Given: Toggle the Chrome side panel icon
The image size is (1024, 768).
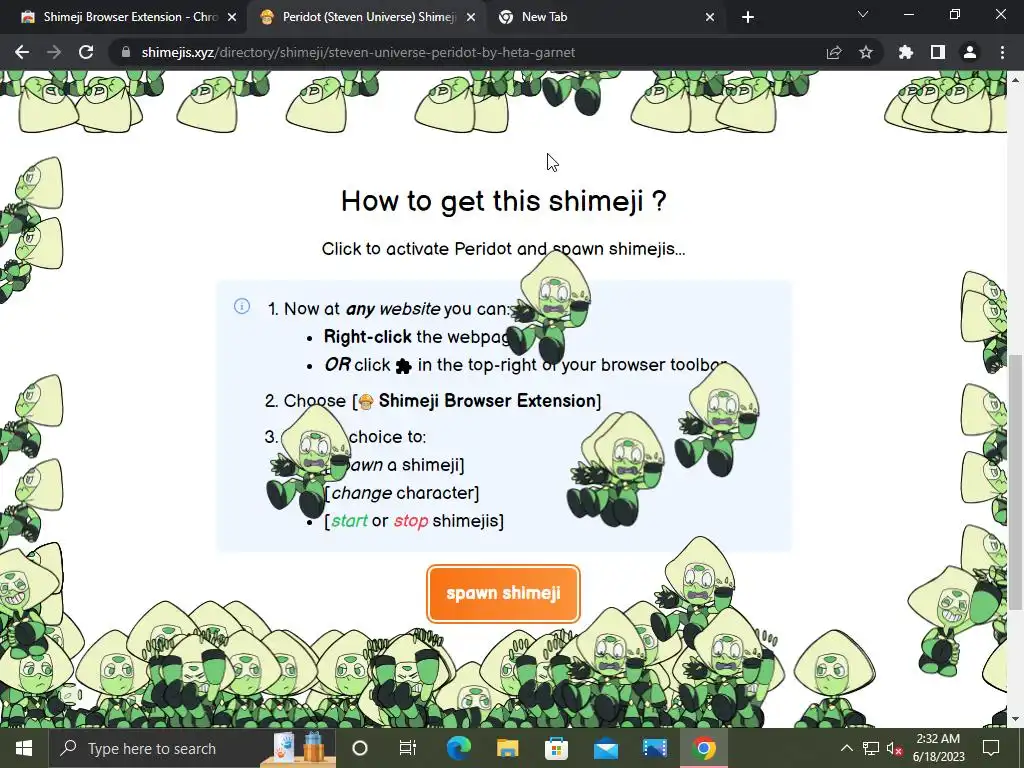Looking at the screenshot, I should click(938, 52).
